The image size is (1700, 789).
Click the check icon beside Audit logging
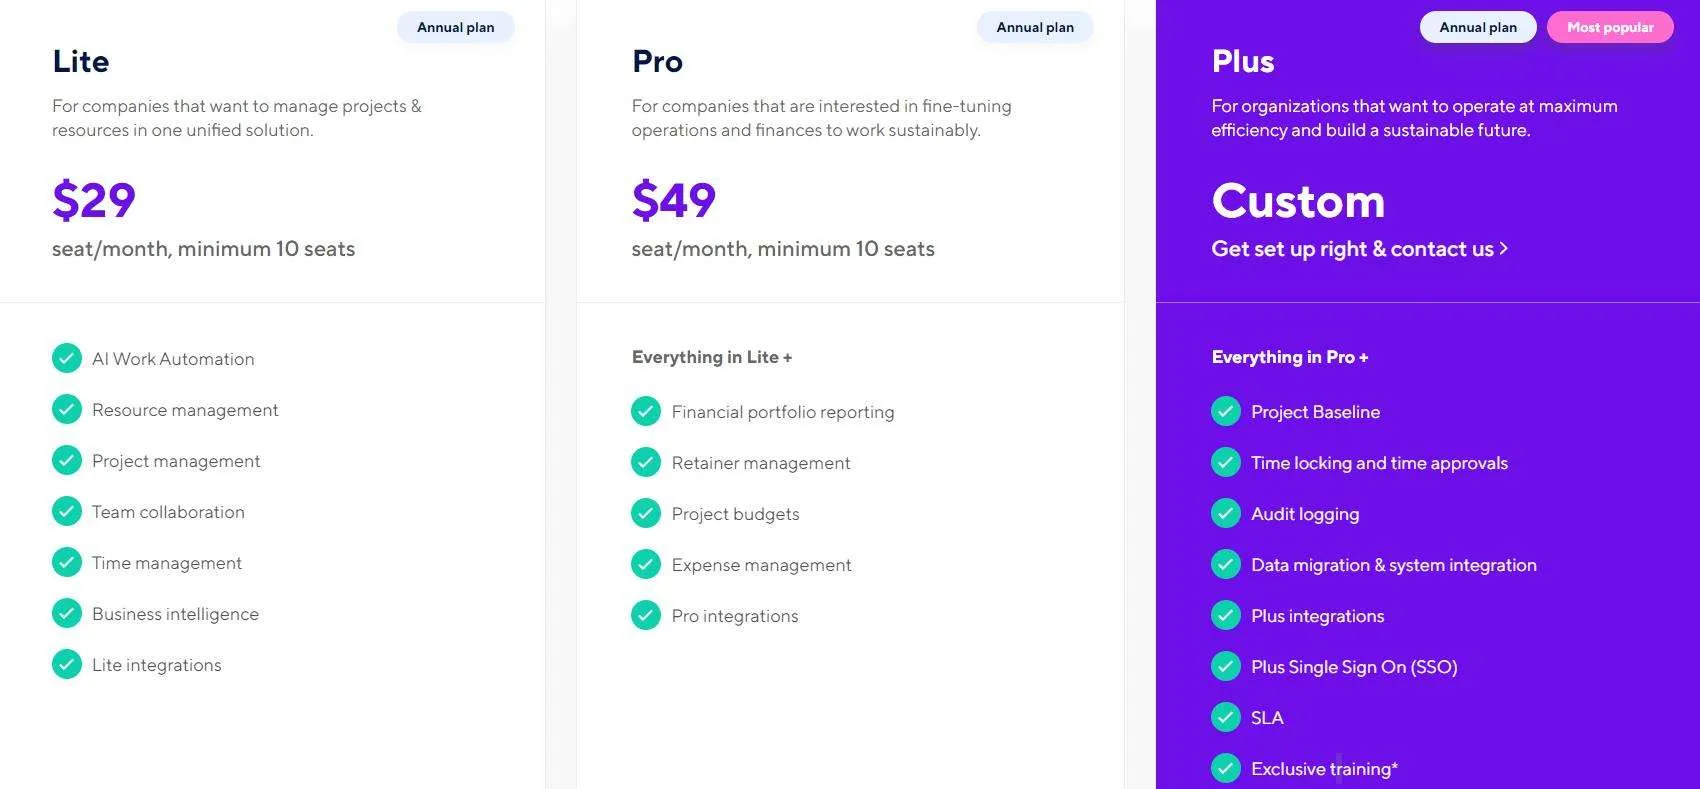coord(1226,513)
